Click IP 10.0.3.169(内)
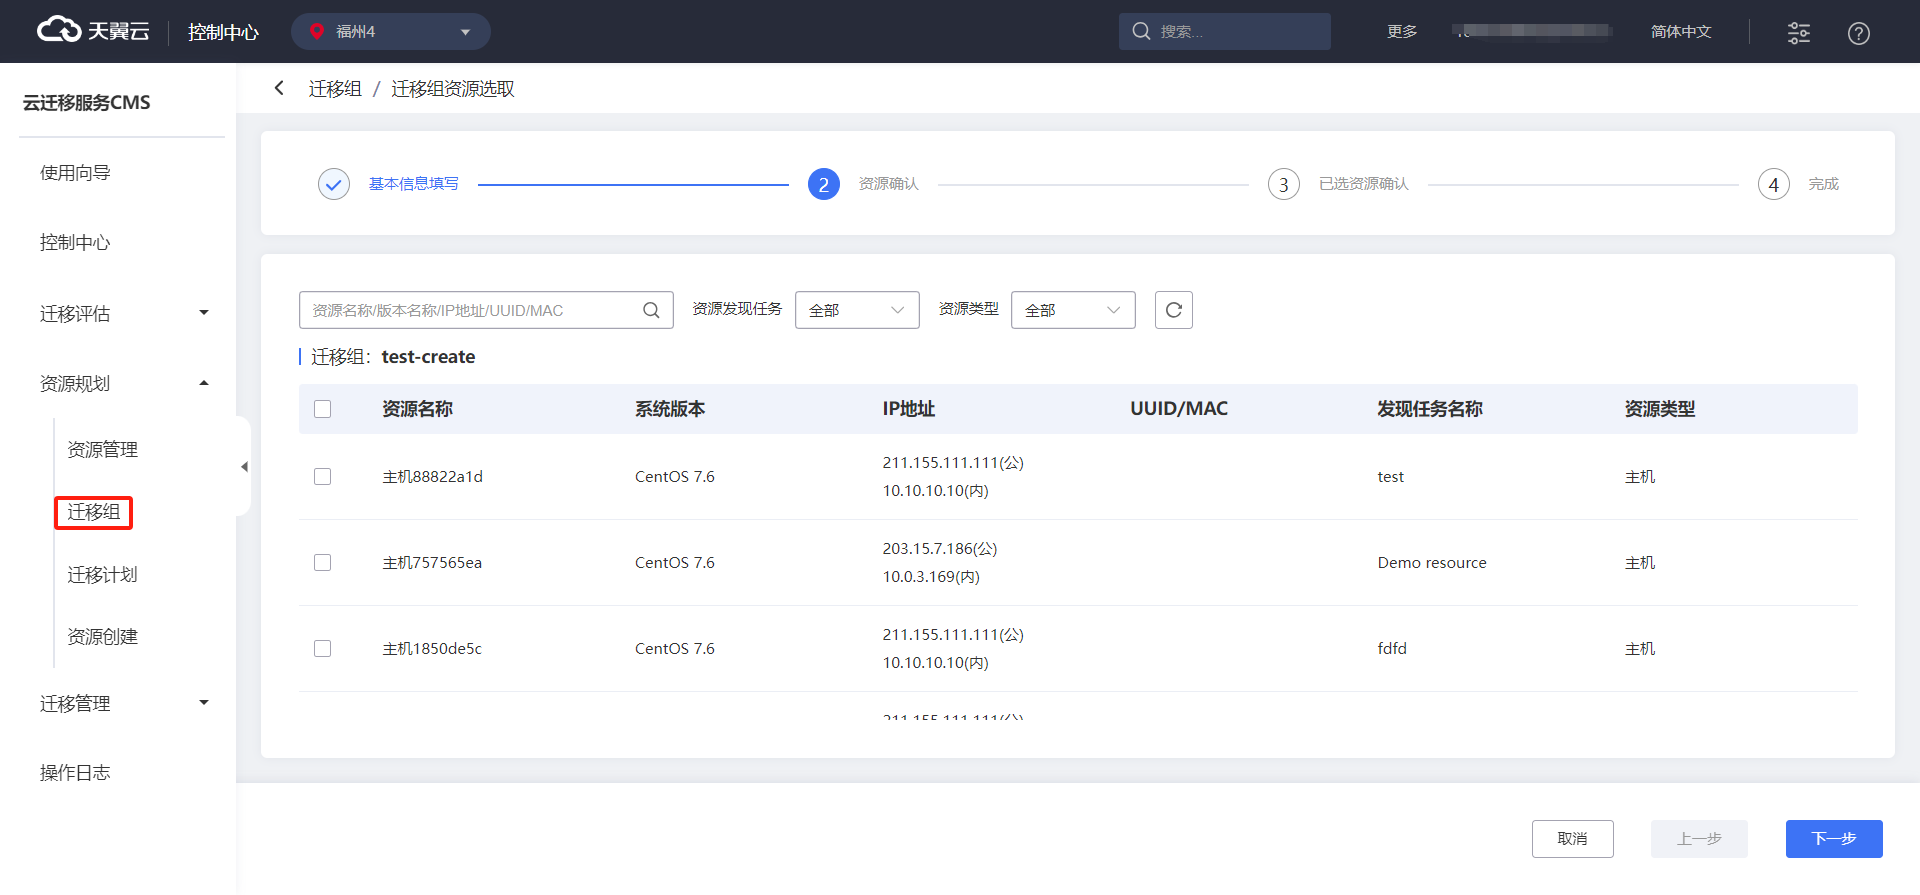1920x895 pixels. coord(931,577)
